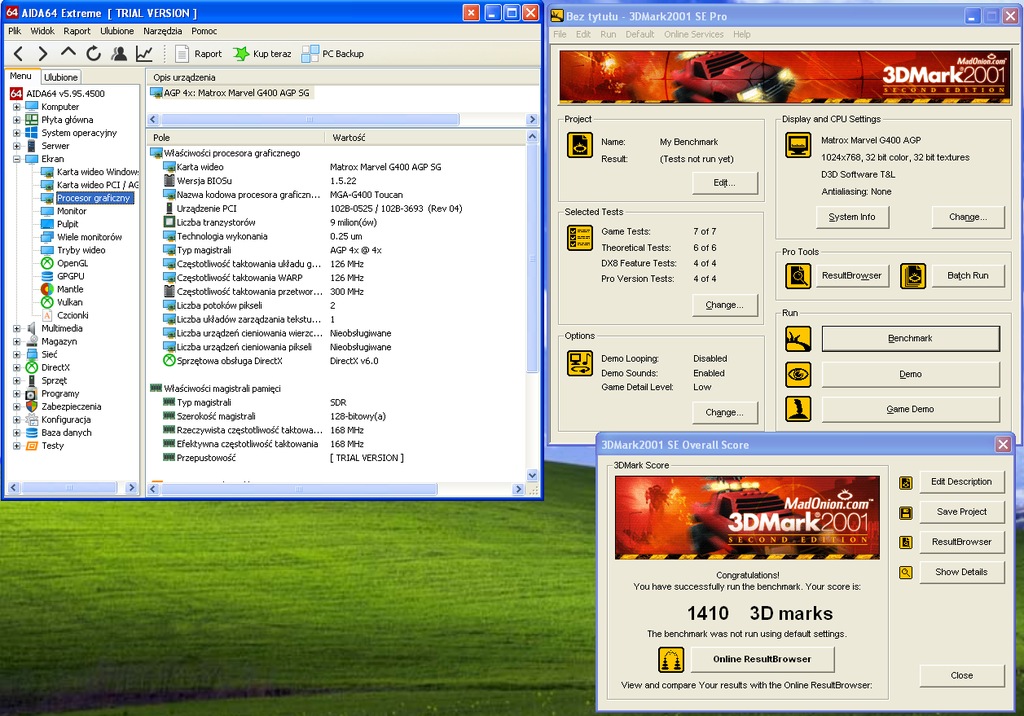Click the Online ResultBrowser button

coord(762,659)
